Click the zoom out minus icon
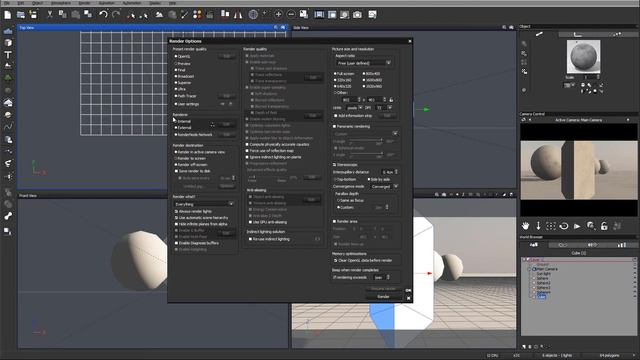This screenshot has width=640, height=360. (x=291, y=15)
